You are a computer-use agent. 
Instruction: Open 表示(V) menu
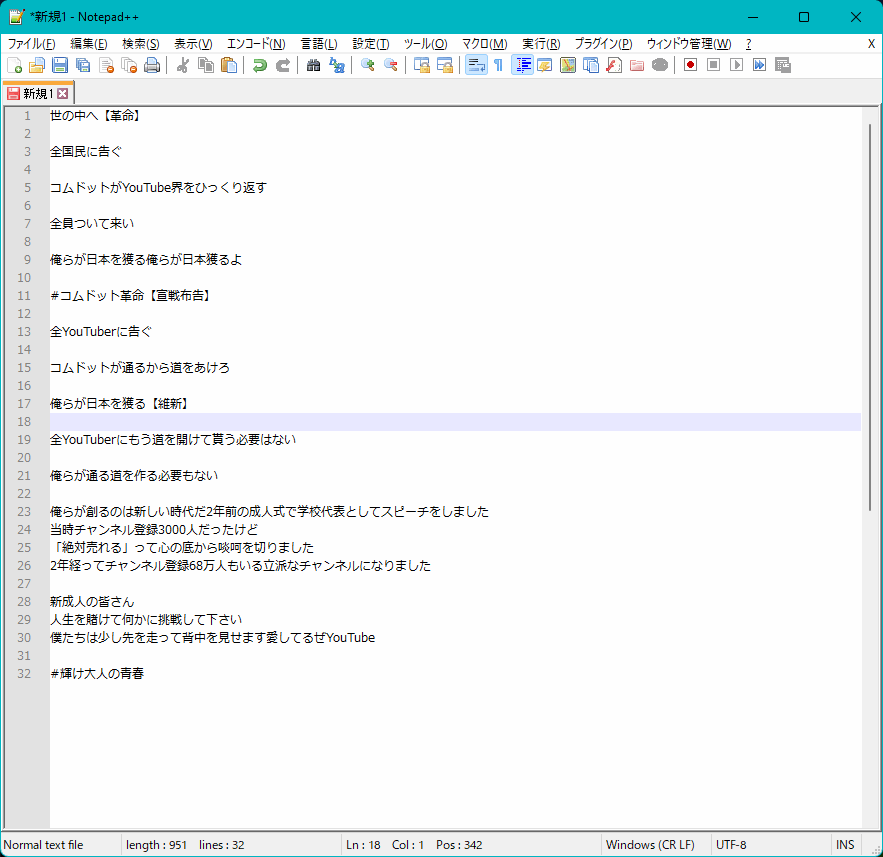point(193,44)
